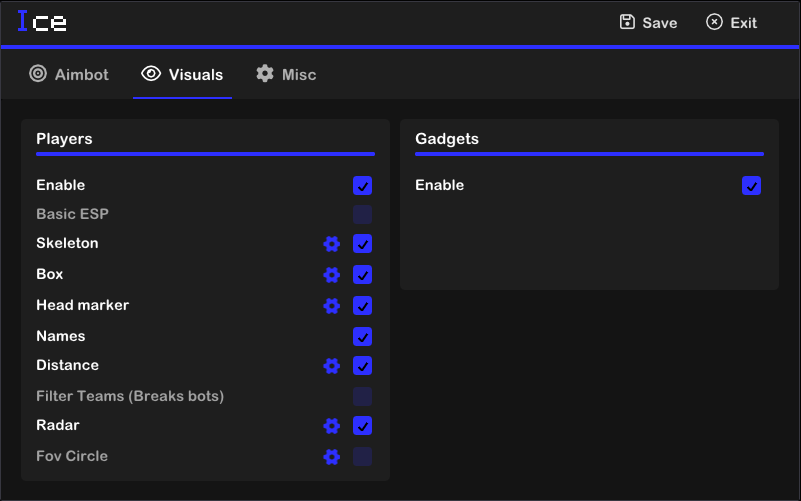Screen dimensions: 801x501
Task: Uncheck Enable in the Gadgets panel
Action: (752, 186)
